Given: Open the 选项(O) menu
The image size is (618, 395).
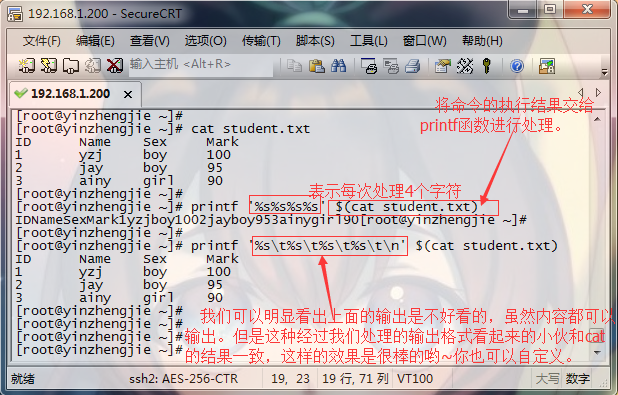Looking at the screenshot, I should 205,41.
